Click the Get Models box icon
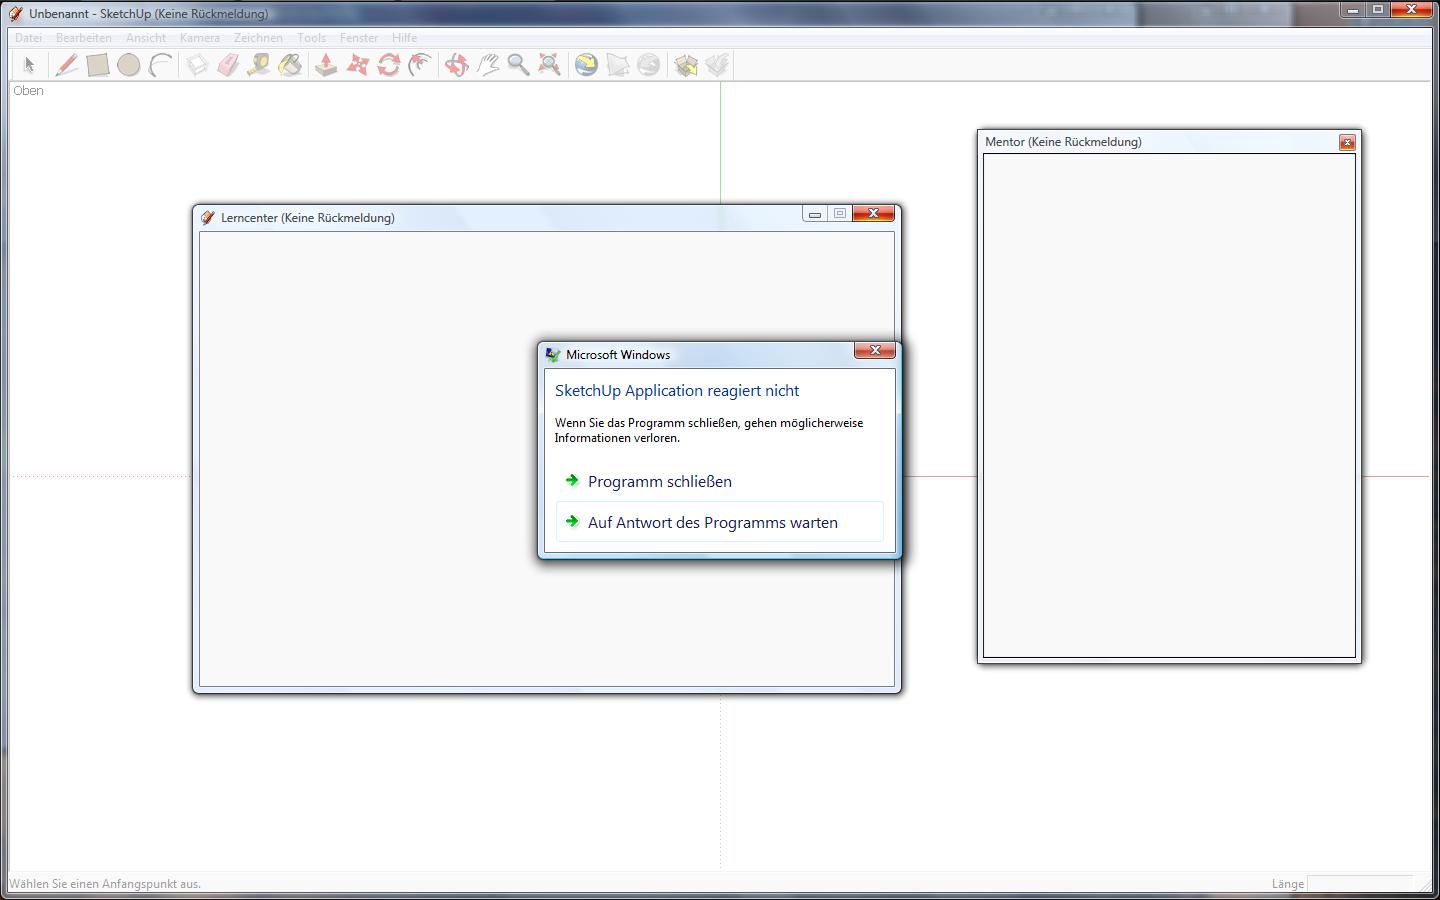Screen dimensions: 1440x900 coord(686,65)
